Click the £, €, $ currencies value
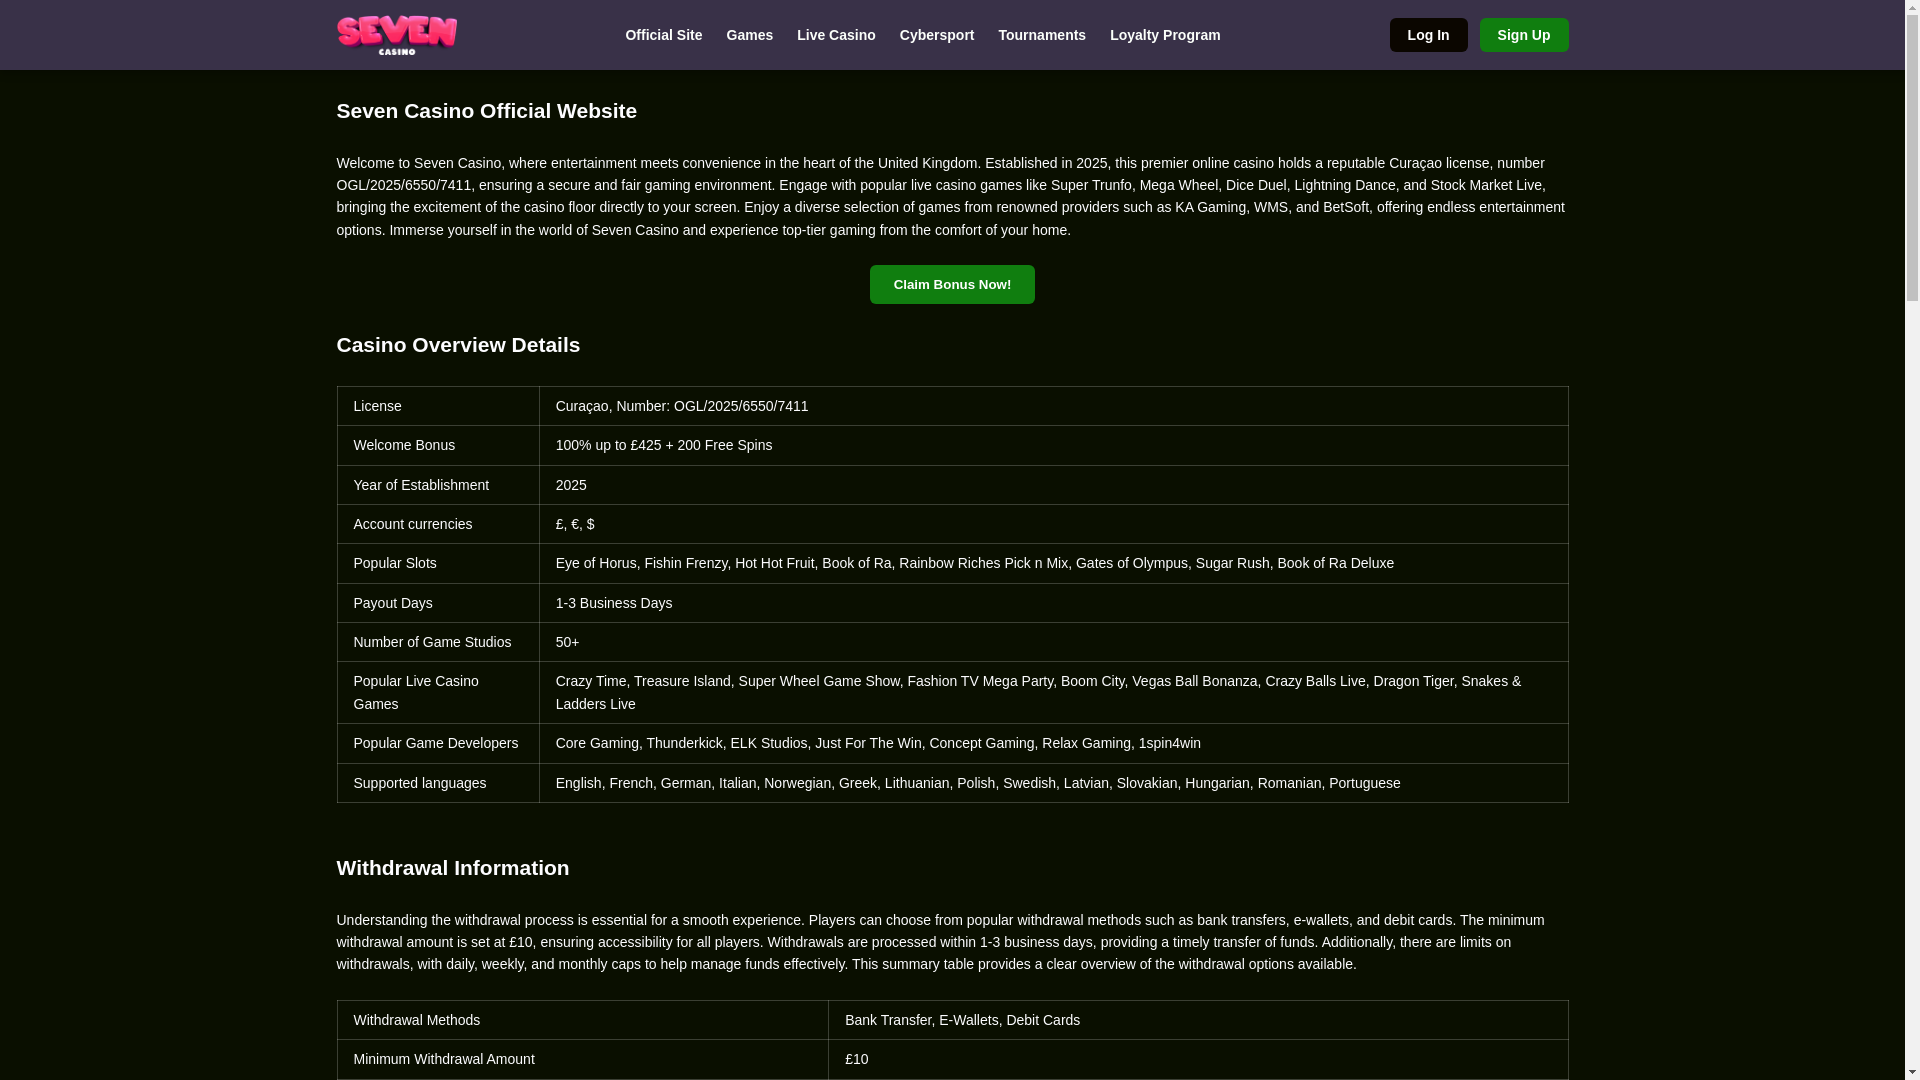Screen dimensions: 1920x1080 1053,524
